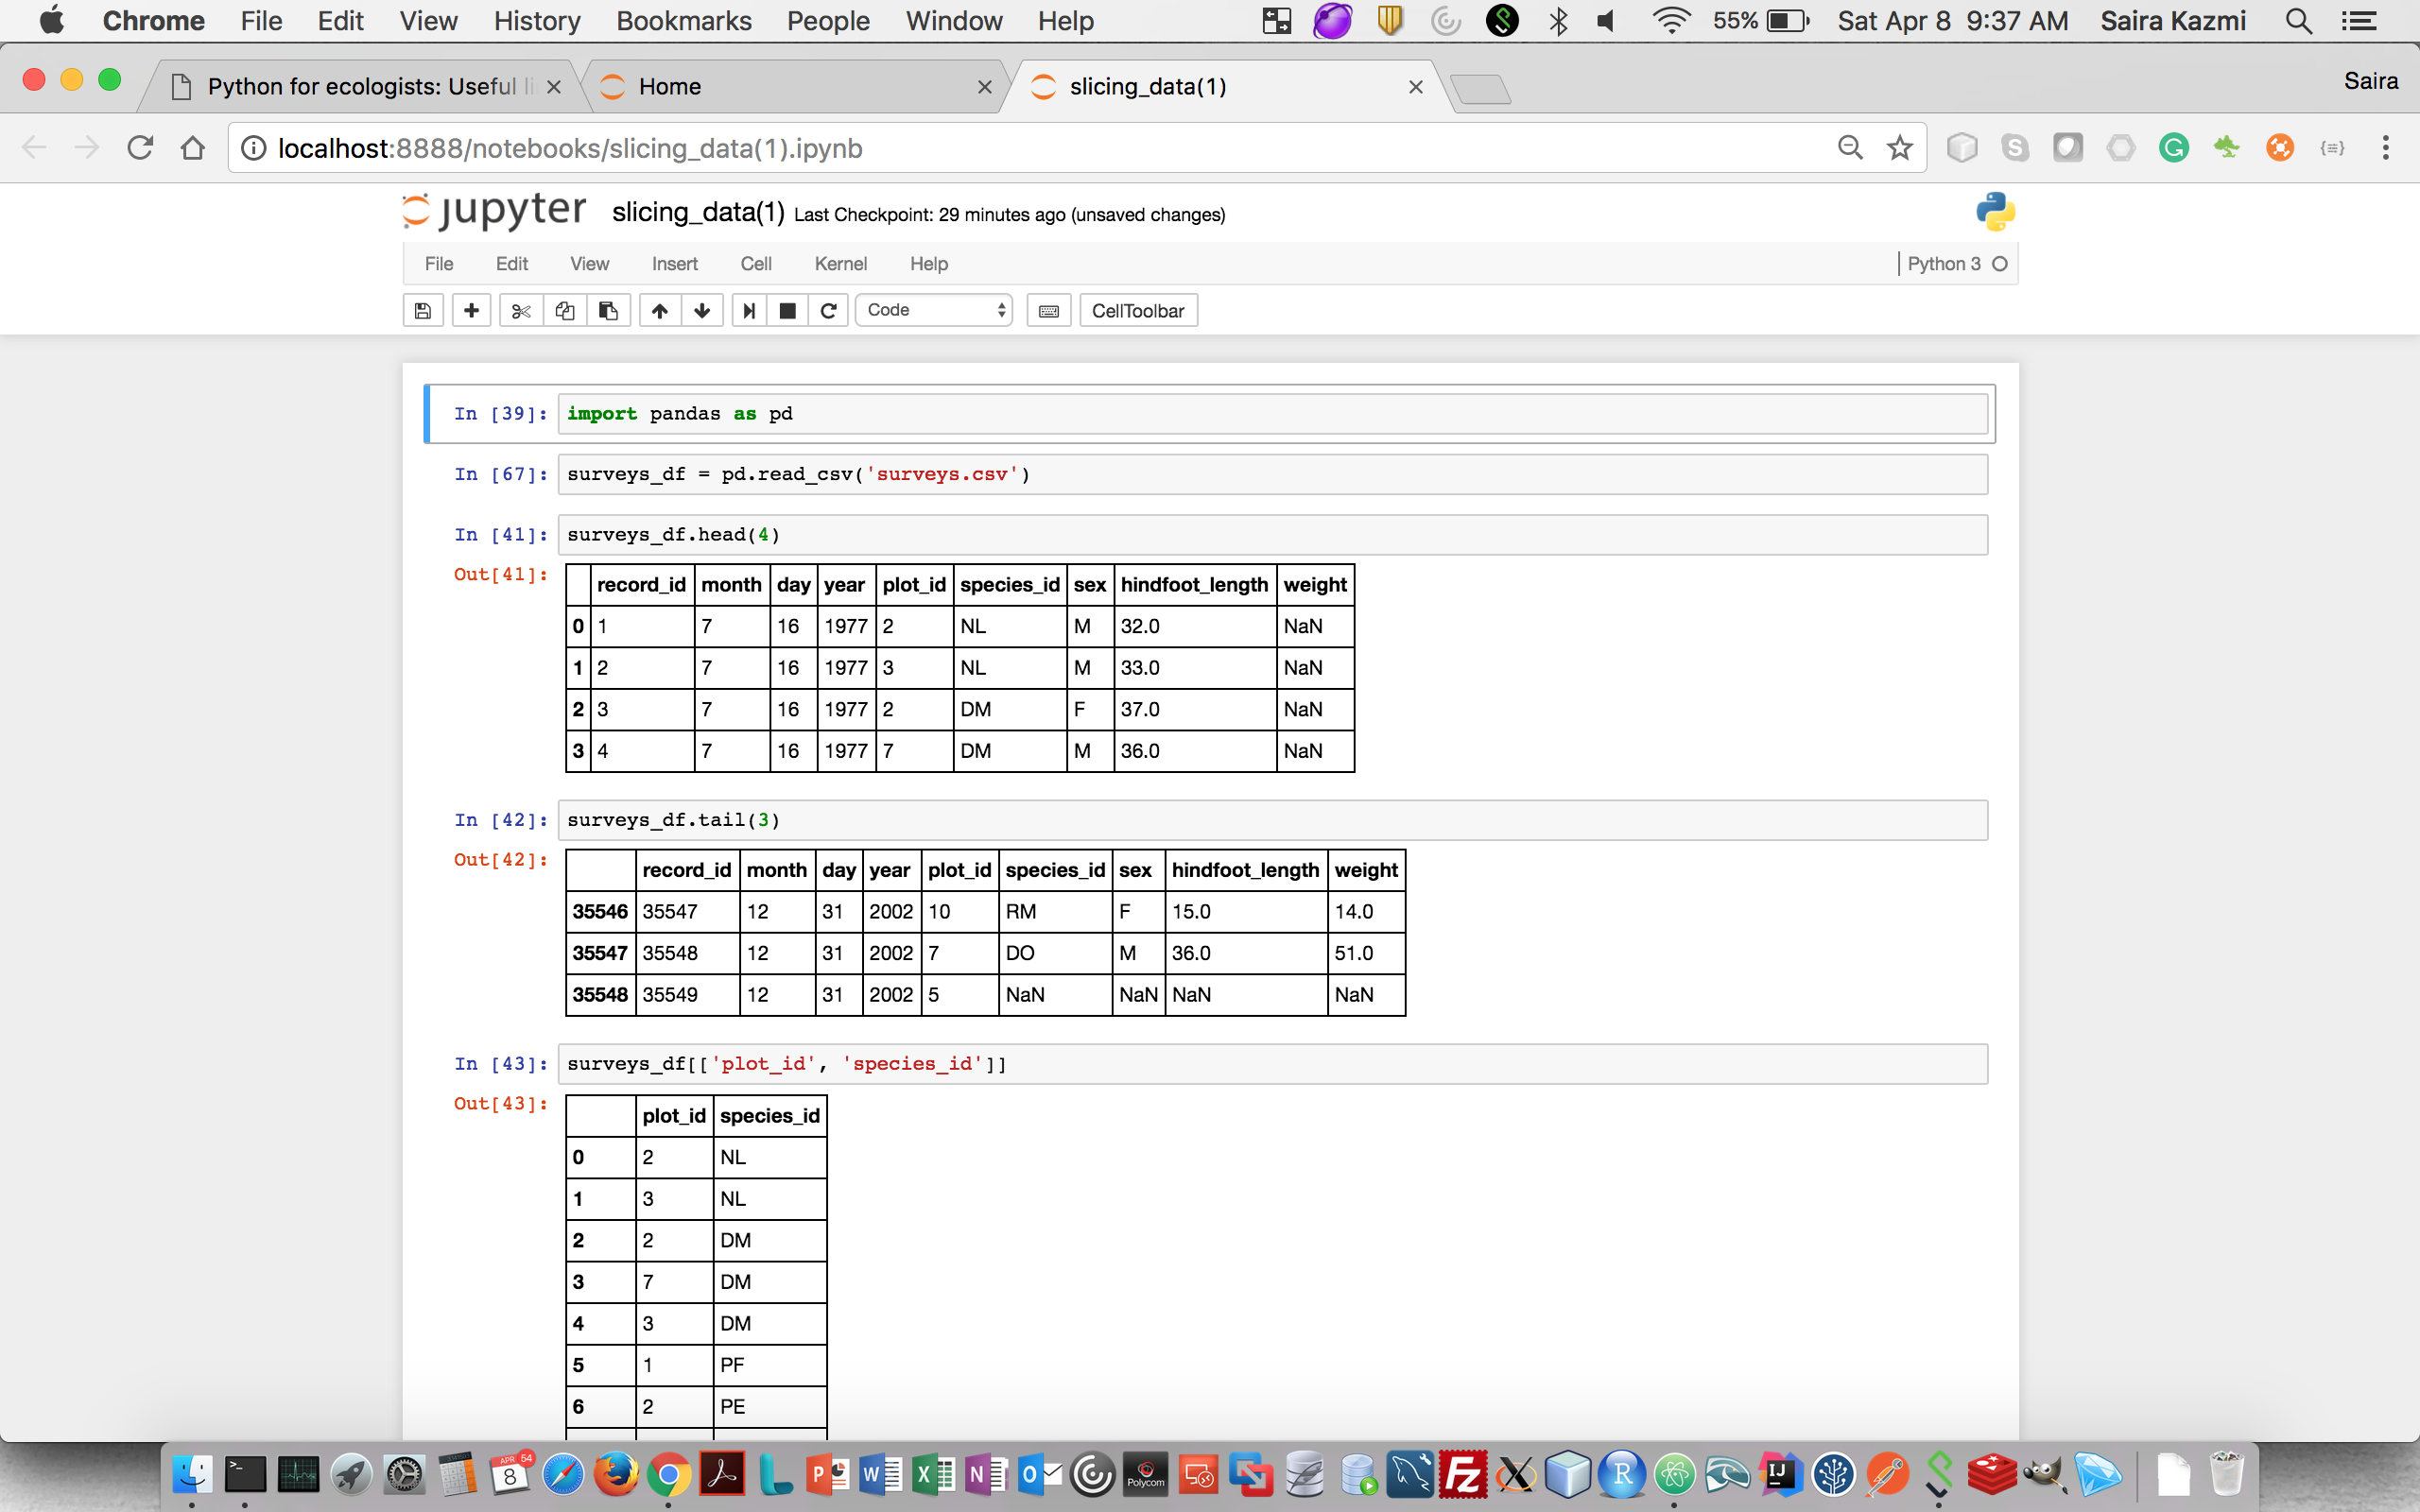
Task: Cut selected cells with the scissors icon
Action: 520,311
